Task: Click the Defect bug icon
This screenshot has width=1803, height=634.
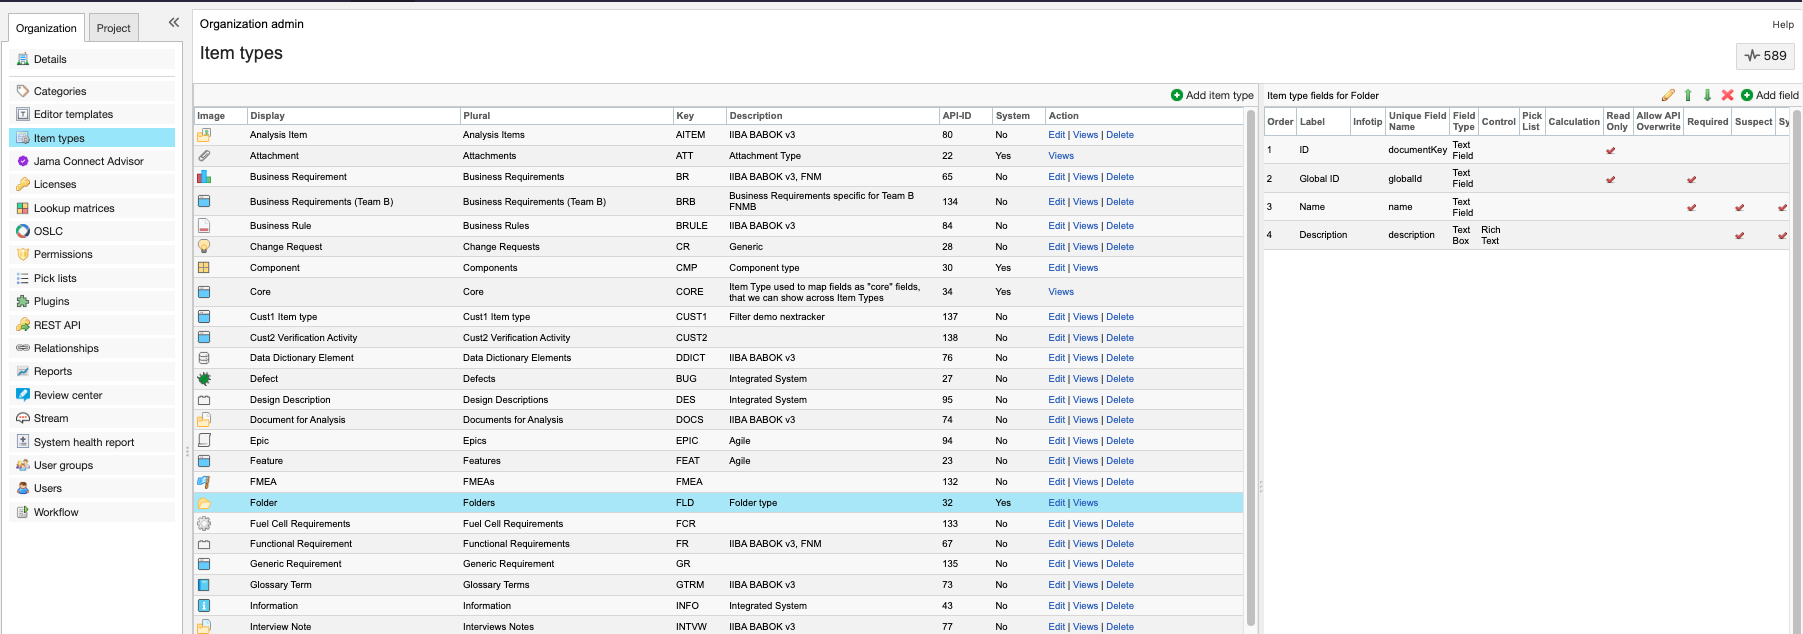Action: pyautogui.click(x=204, y=379)
